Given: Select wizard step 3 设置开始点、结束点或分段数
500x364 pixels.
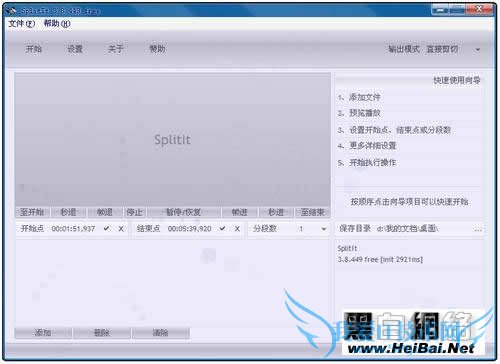Looking at the screenshot, I should pos(394,130).
